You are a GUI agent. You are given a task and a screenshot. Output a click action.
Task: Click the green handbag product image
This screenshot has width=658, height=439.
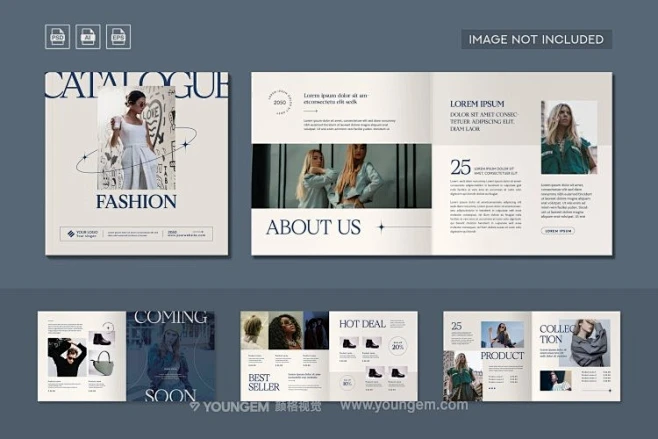click(x=102, y=364)
